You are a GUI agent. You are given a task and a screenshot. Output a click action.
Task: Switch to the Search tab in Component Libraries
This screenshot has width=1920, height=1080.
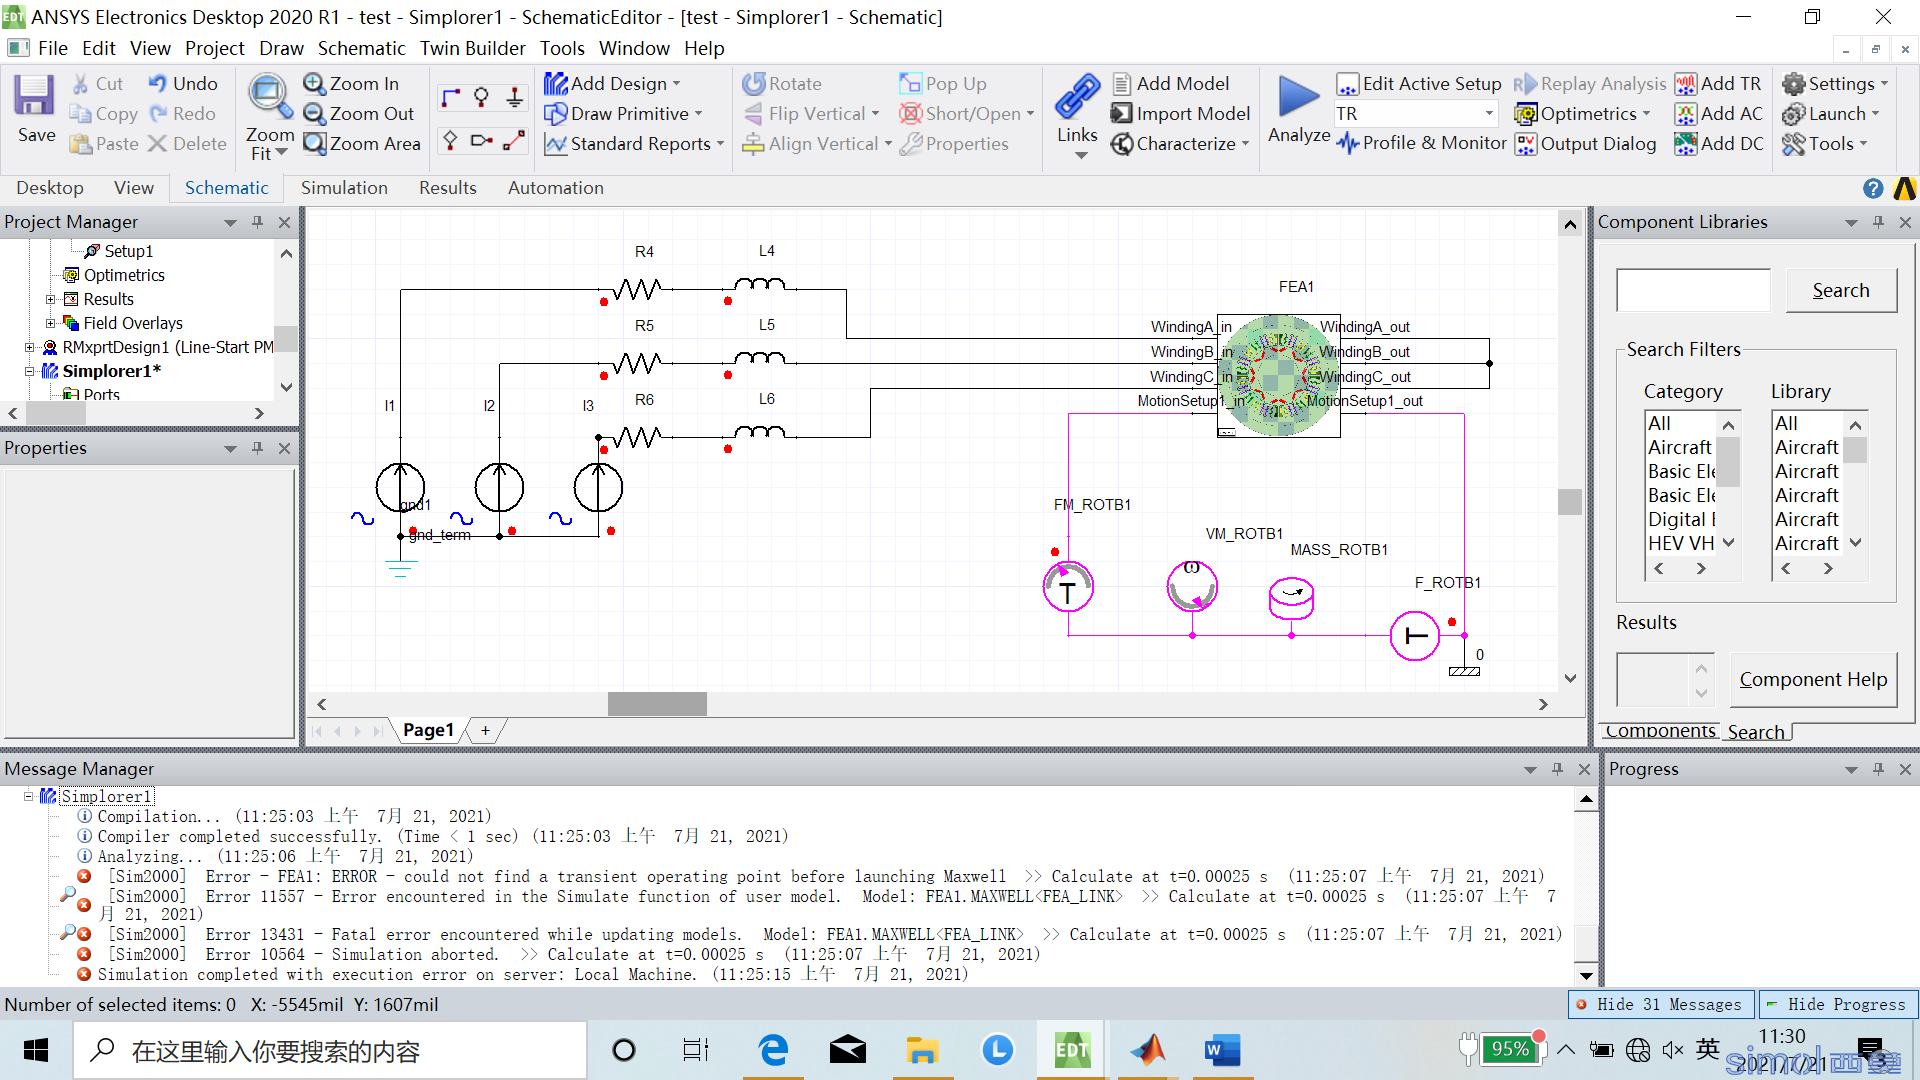point(1756,732)
